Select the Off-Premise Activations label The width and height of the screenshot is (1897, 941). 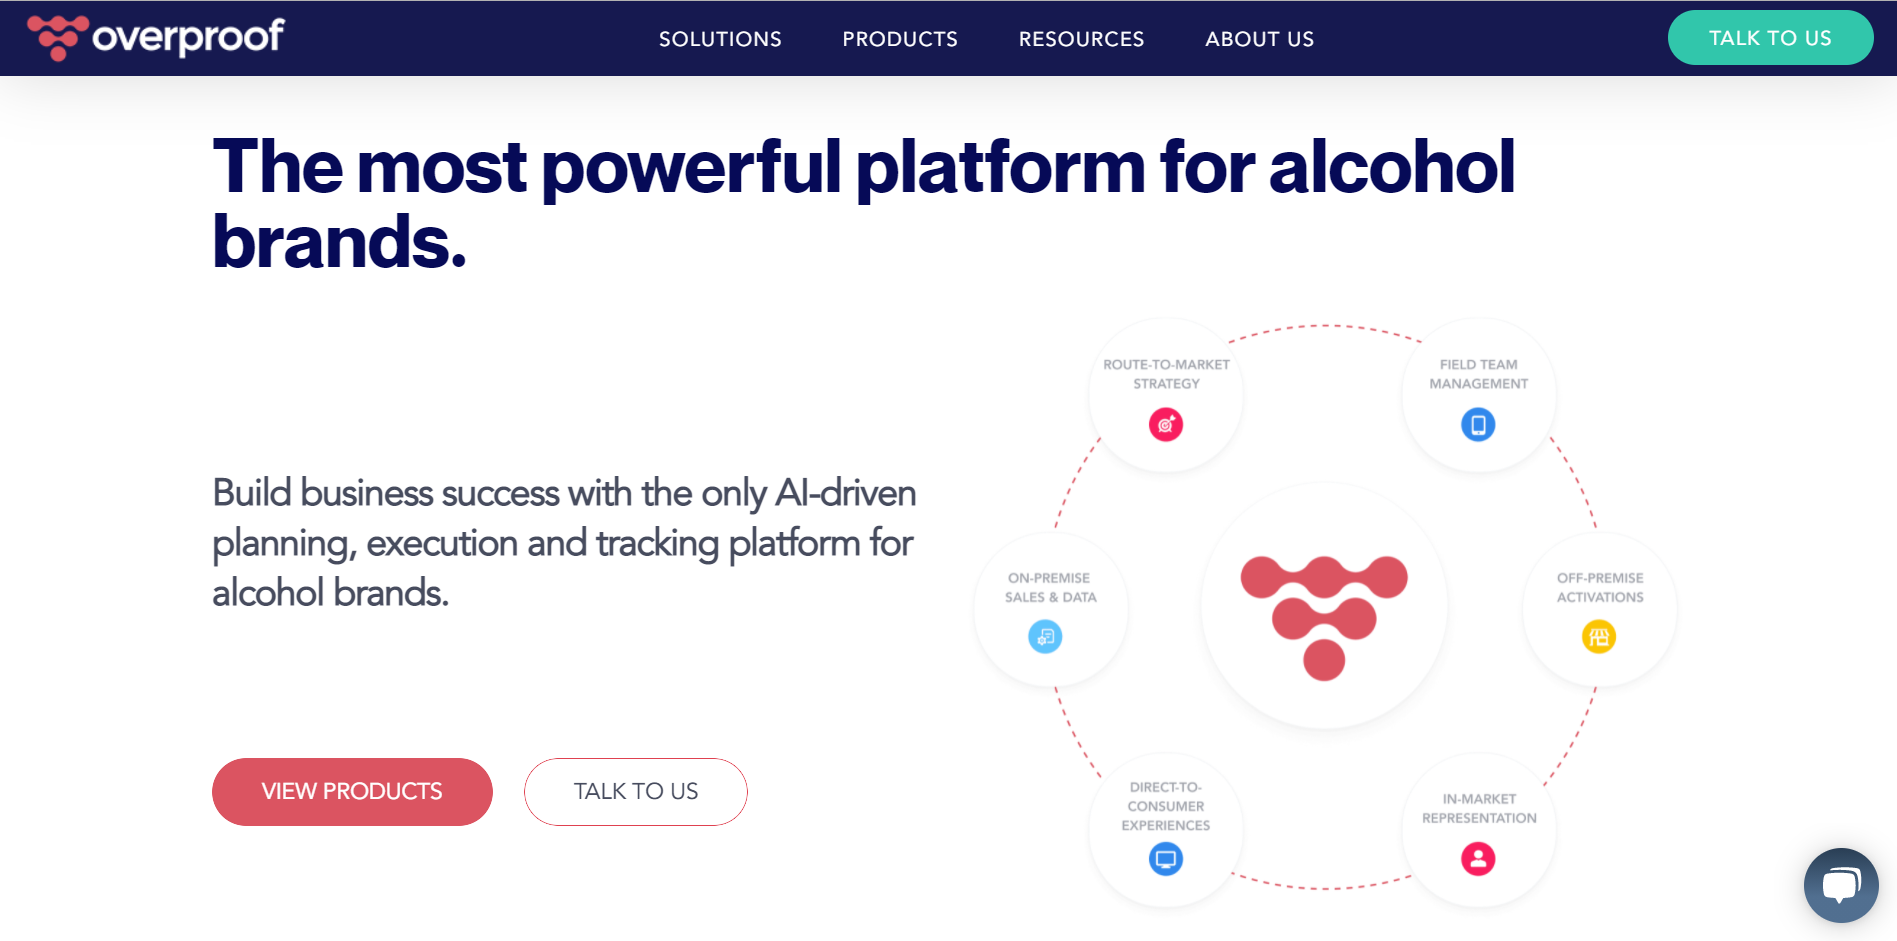(x=1600, y=588)
